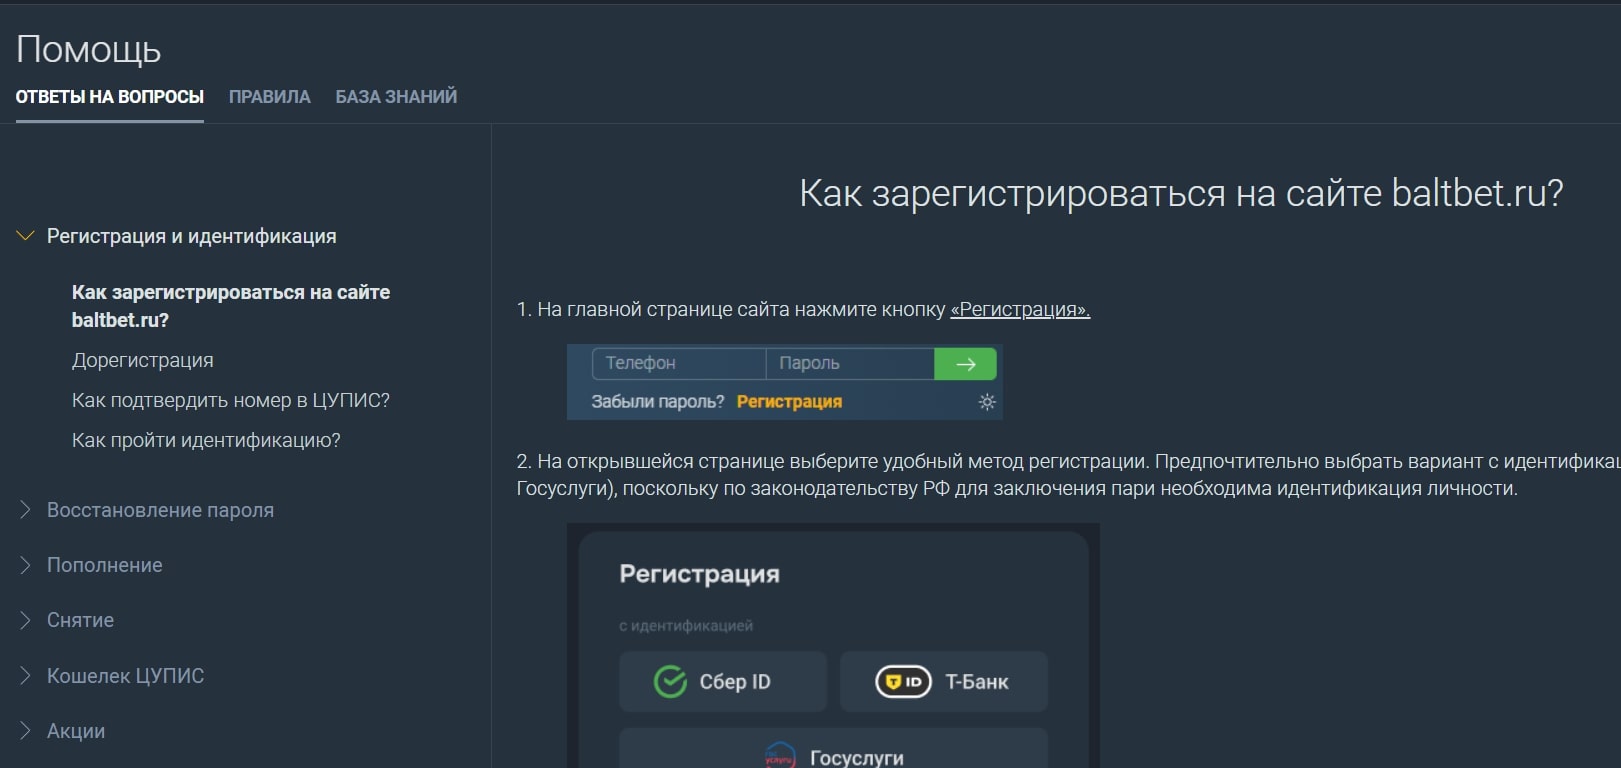The height and width of the screenshot is (768, 1621).
Task: Click the Регистрация и идентификация label
Action: 192,236
